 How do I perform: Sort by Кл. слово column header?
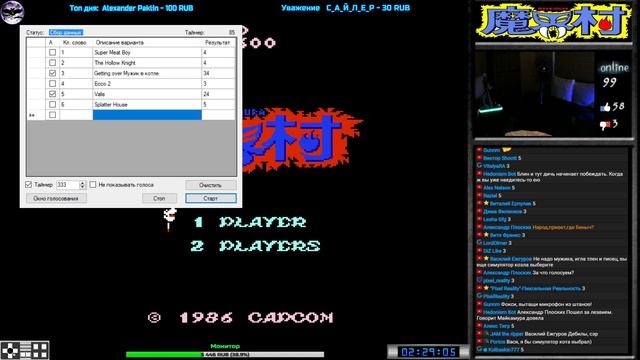[x=76, y=42]
